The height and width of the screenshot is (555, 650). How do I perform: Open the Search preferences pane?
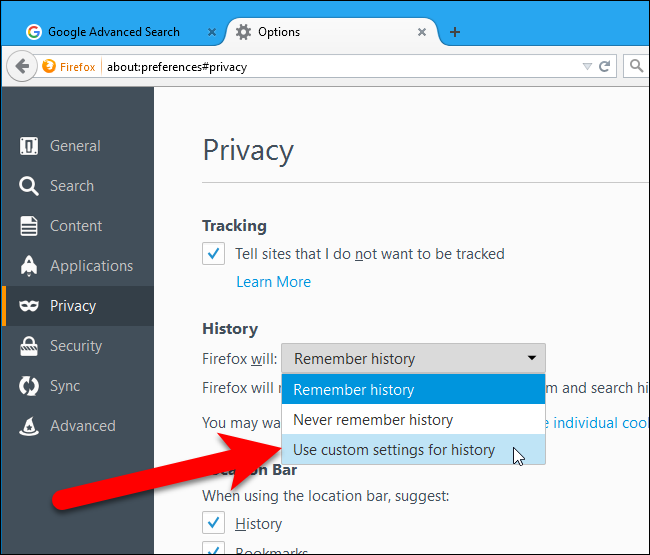tap(77, 186)
